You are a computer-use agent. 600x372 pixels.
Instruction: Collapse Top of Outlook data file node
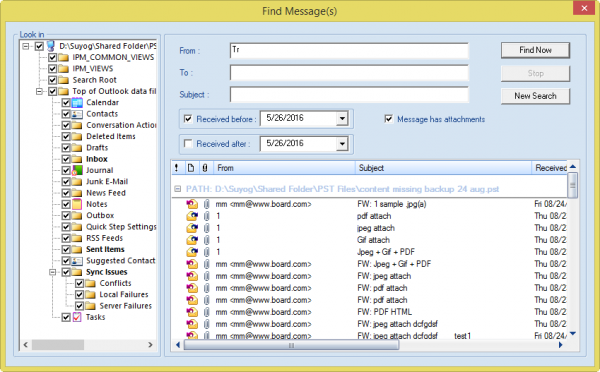tap(39, 91)
